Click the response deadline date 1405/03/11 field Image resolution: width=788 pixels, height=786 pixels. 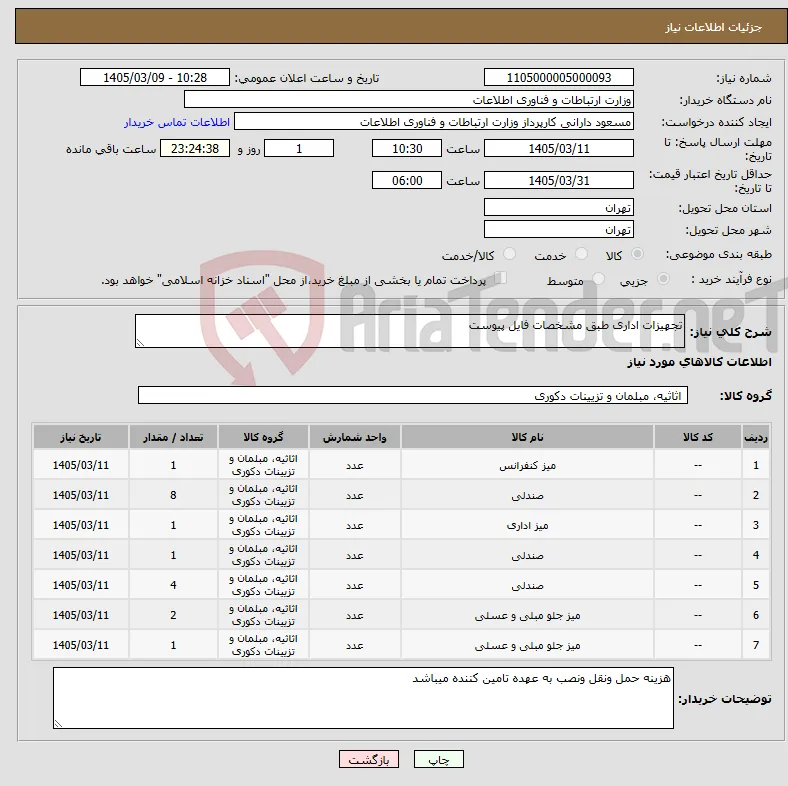559,149
